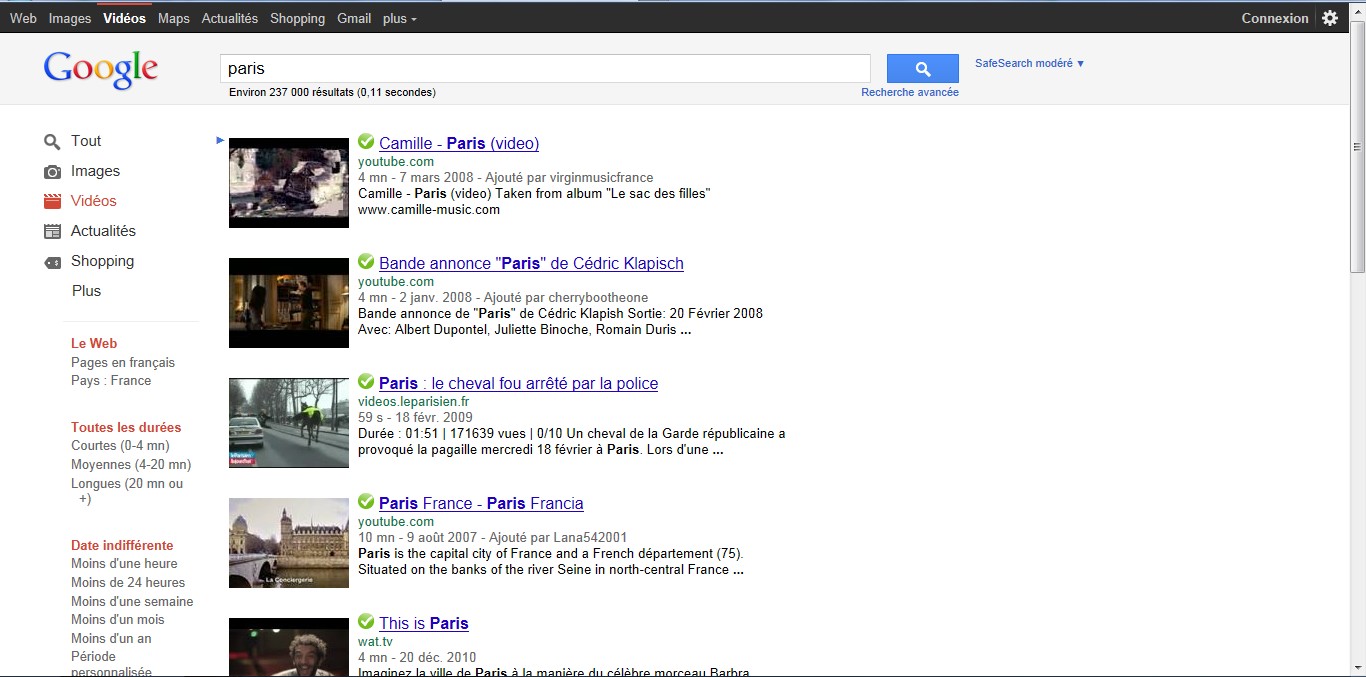
Task: Select 'Toutes les durées' filter
Action: pyautogui.click(x=126, y=427)
